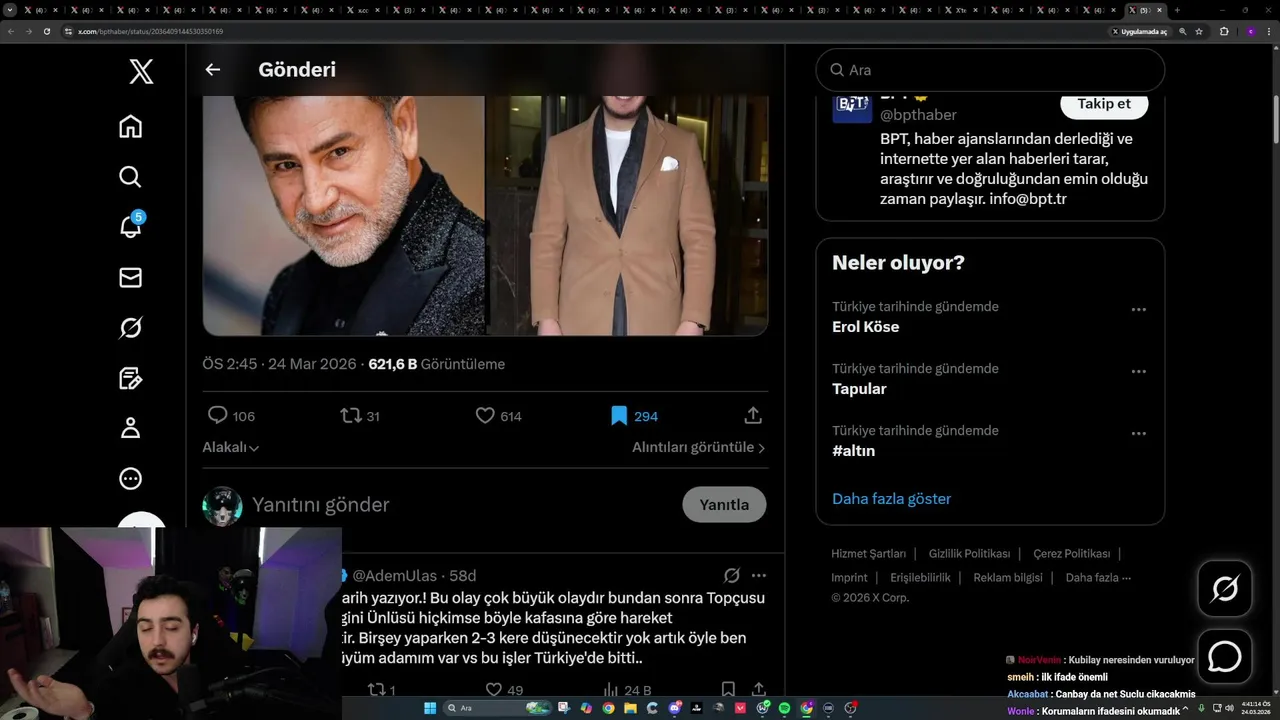Go back using the Gönderi arrow

212,70
